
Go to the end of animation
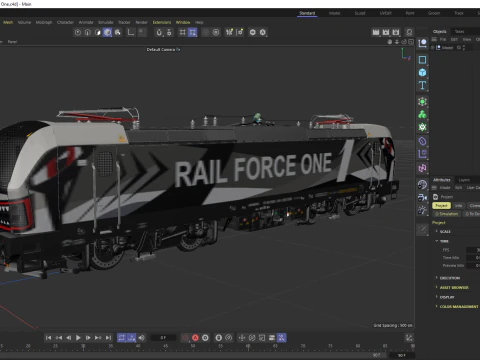tap(108, 338)
